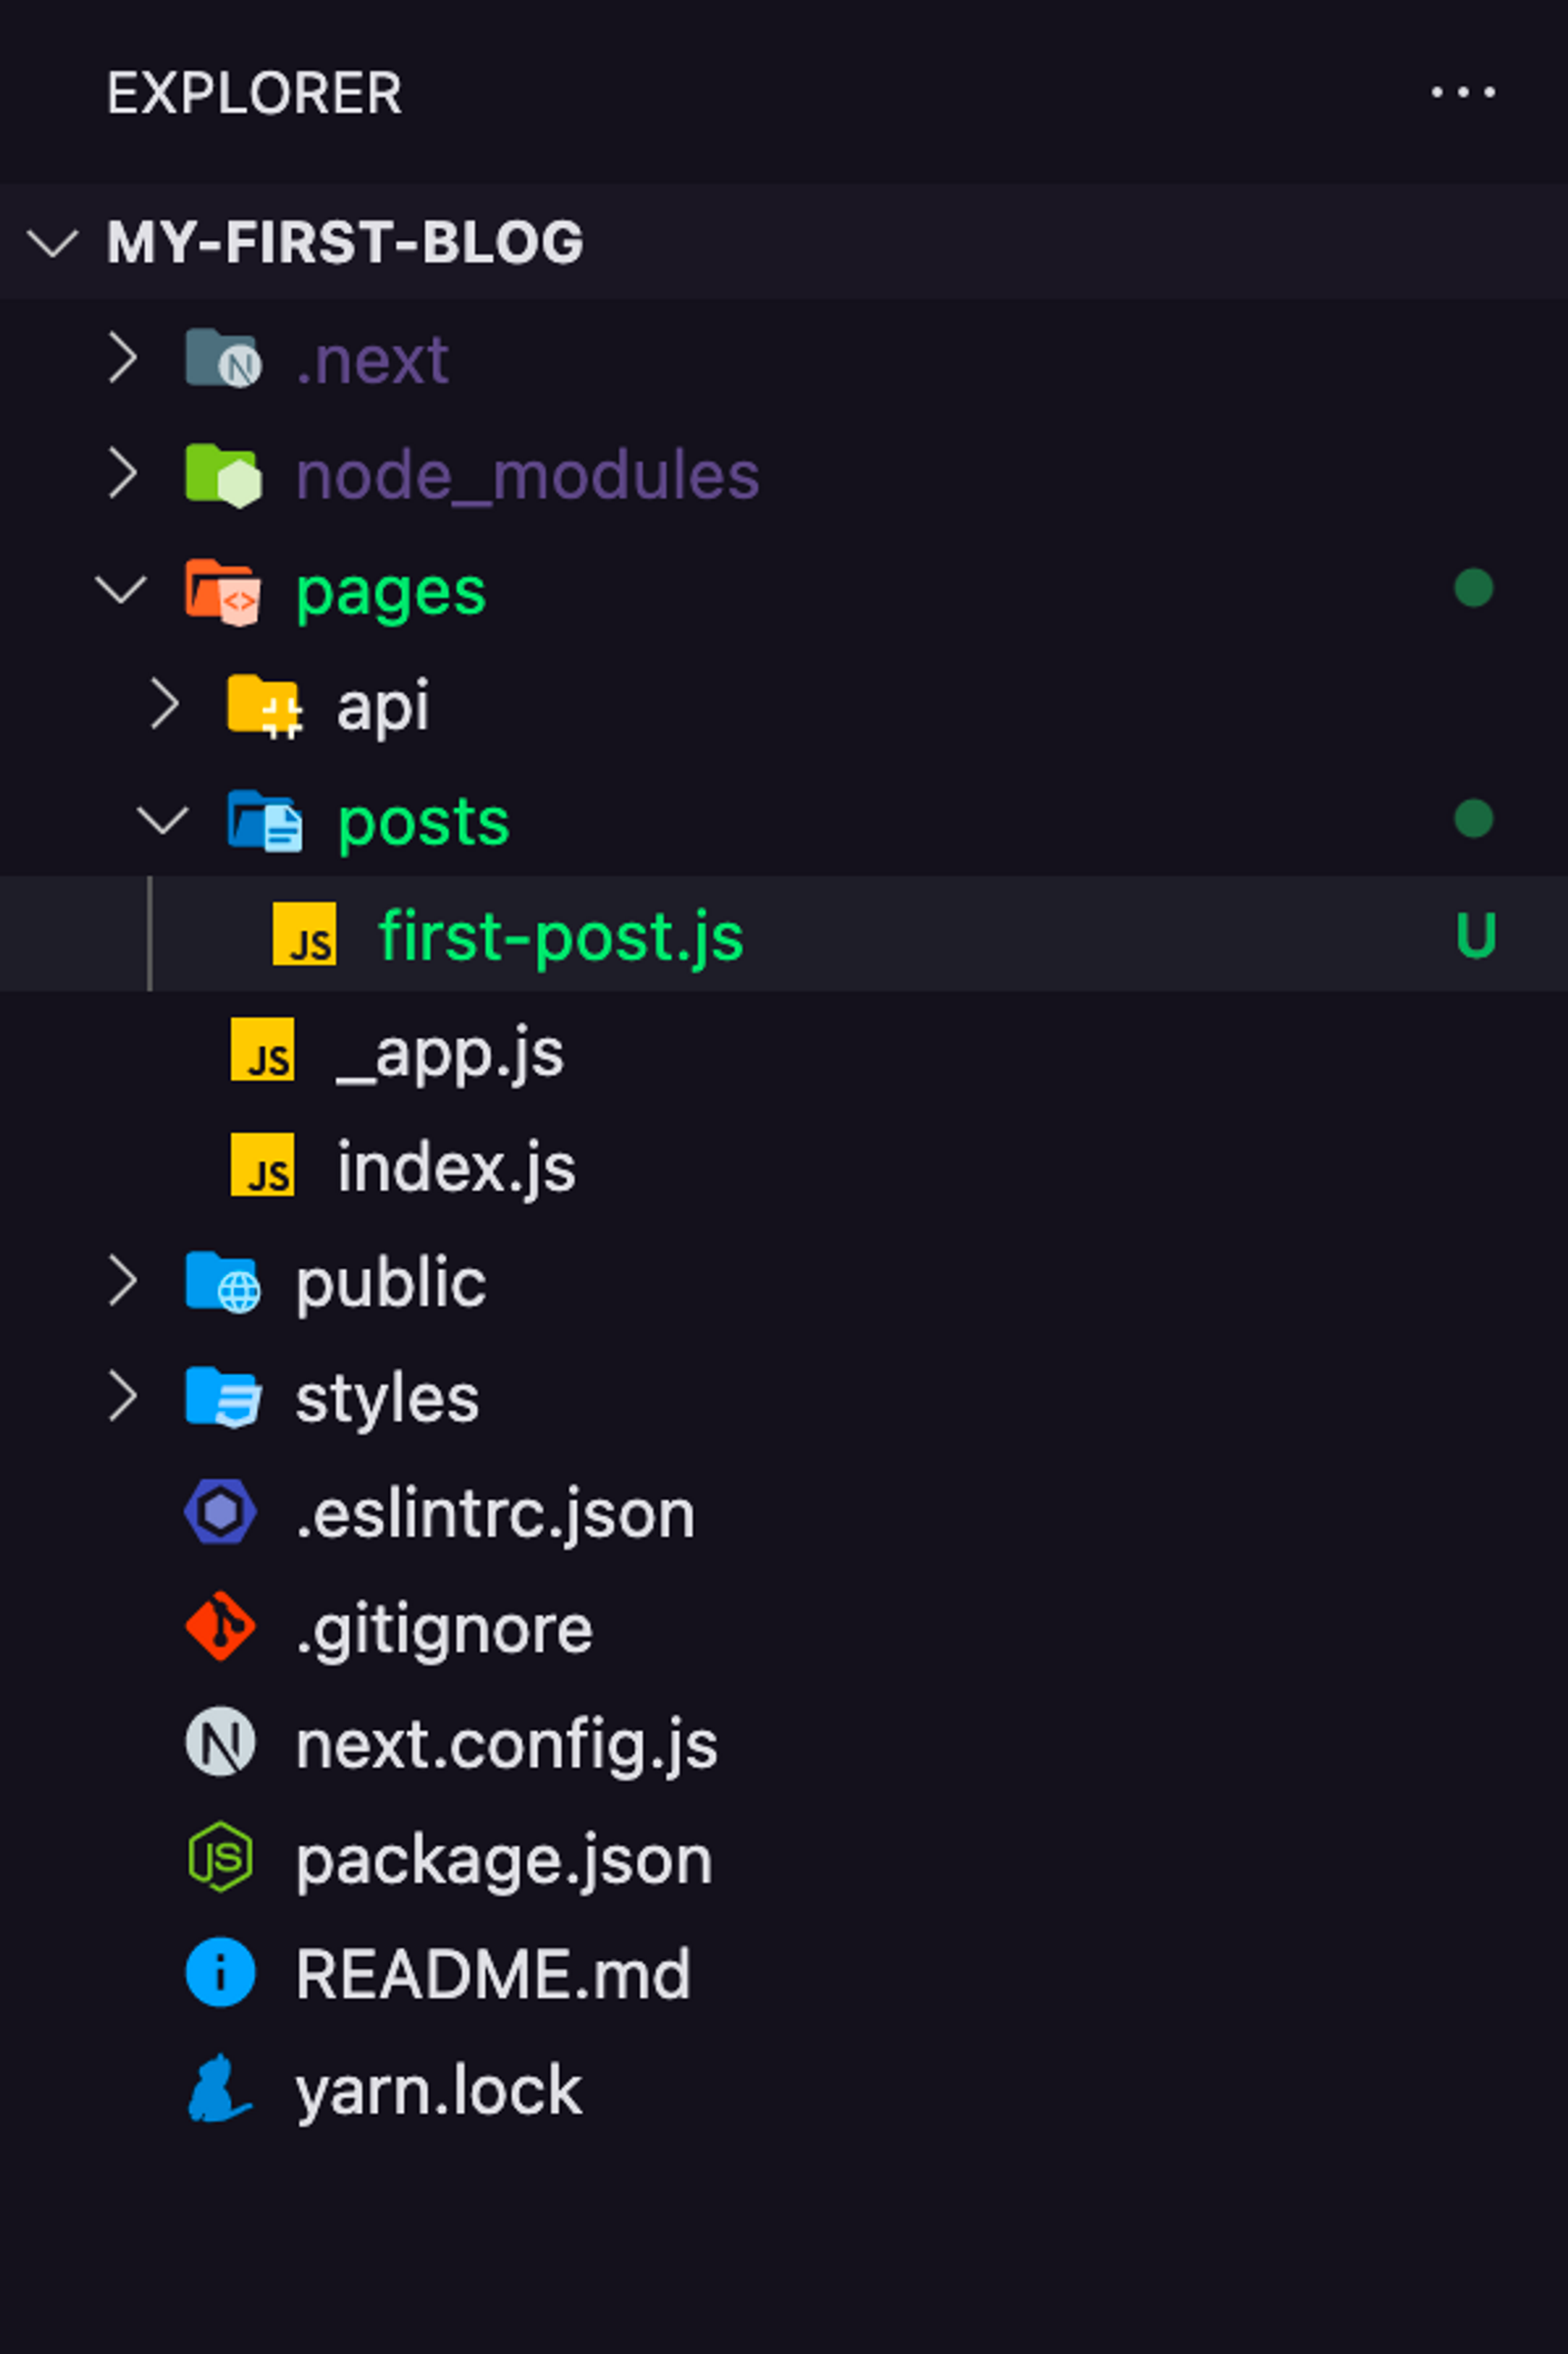Collapse the MY-FIRST-BLOG root section
This screenshot has width=1568, height=2354.
tap(52, 242)
